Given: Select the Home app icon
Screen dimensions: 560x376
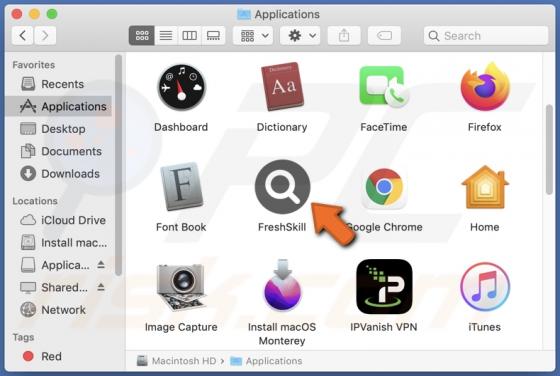Looking at the screenshot, I should (x=485, y=187).
